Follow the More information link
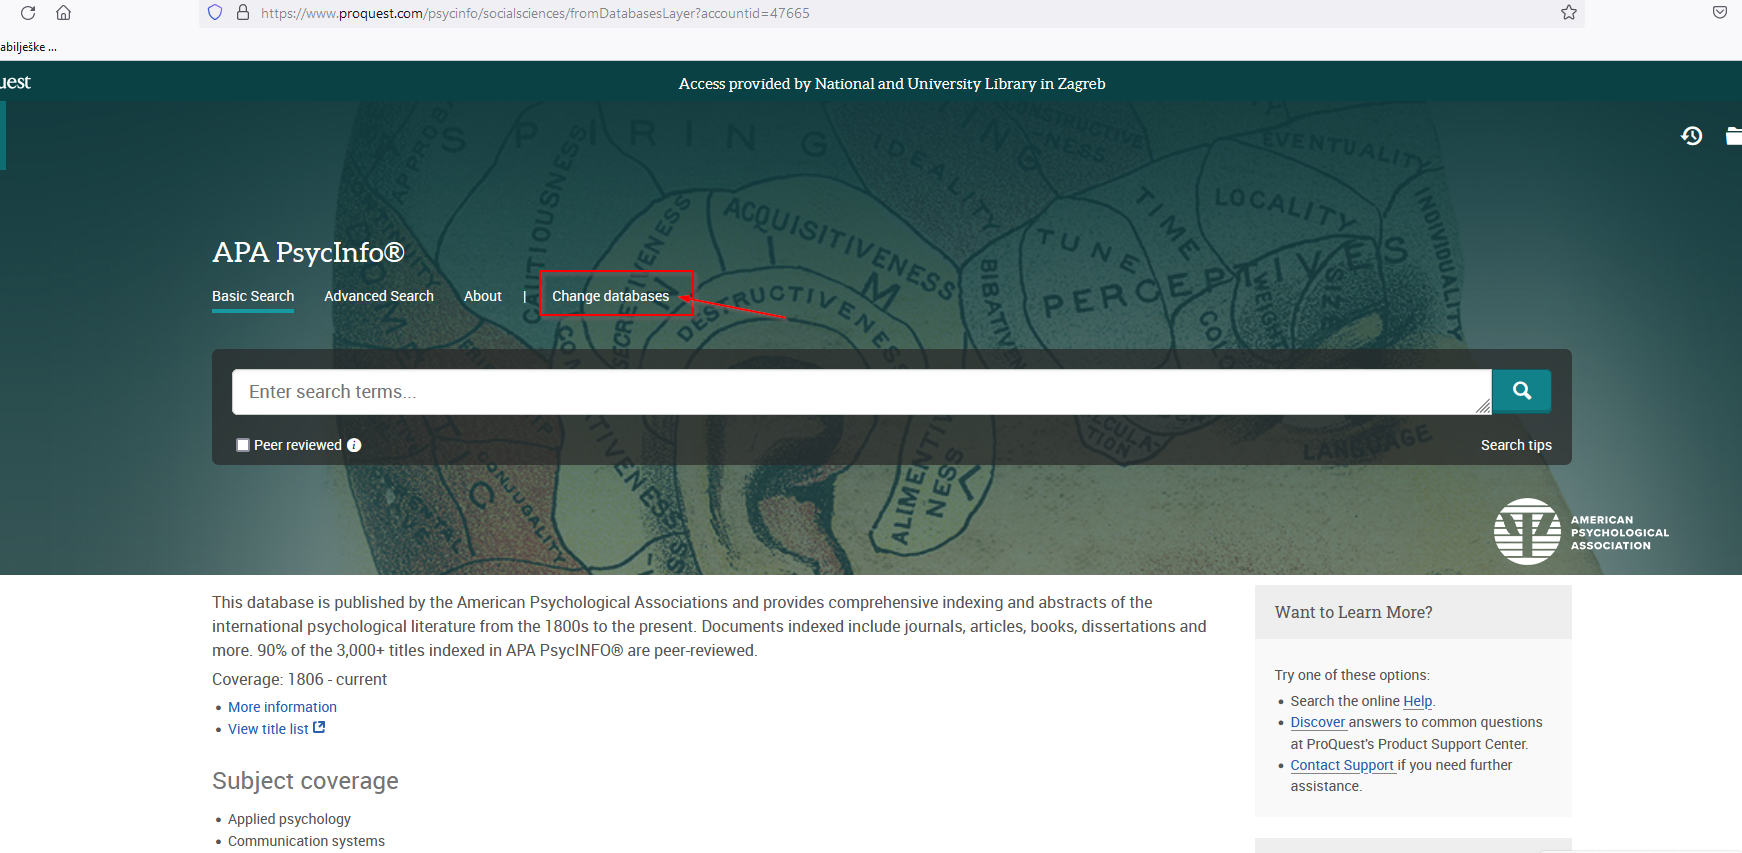Viewport: 1742px width, 853px height. click(x=282, y=707)
